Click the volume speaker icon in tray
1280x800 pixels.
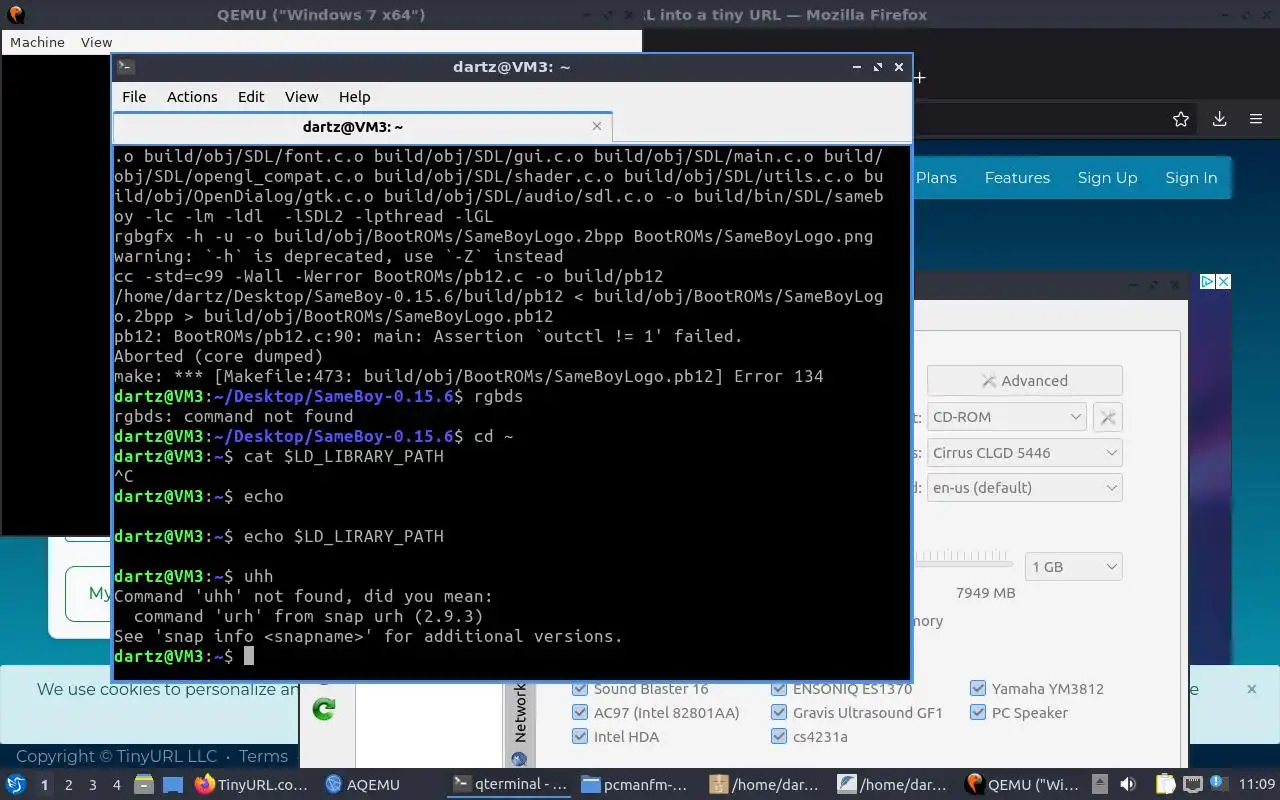click(x=1127, y=785)
